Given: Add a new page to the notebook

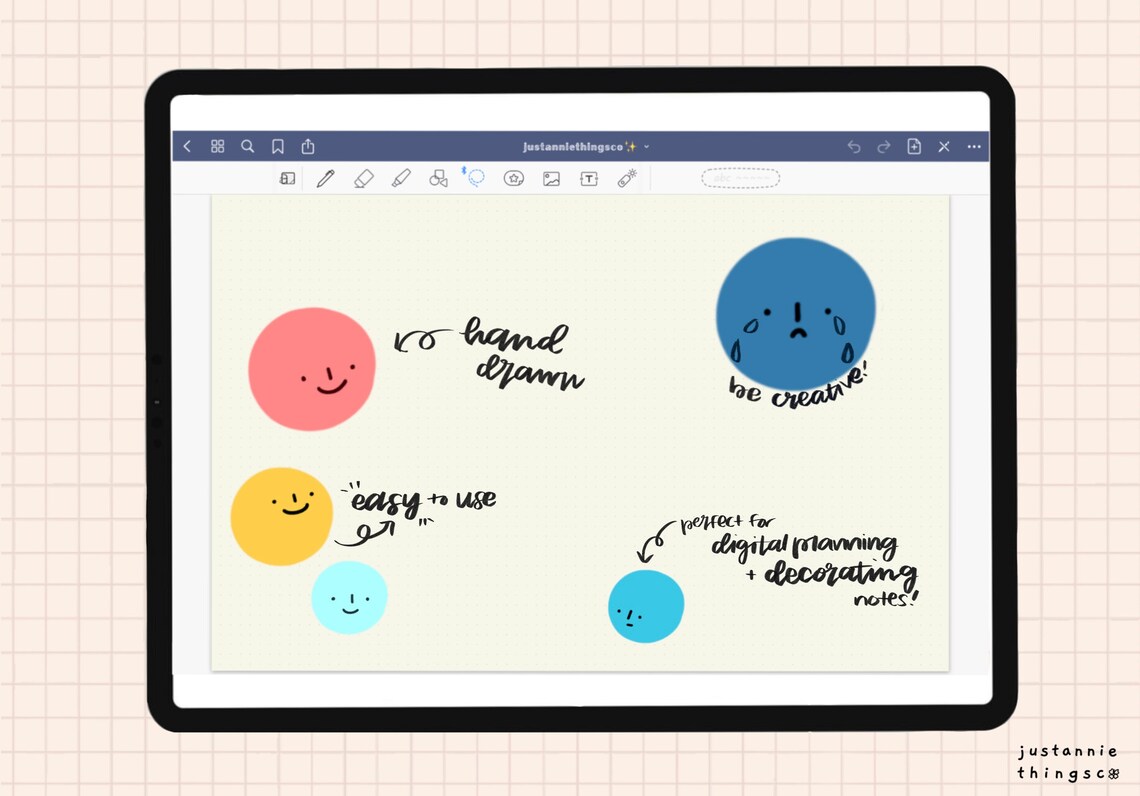Looking at the screenshot, I should coord(914,146).
